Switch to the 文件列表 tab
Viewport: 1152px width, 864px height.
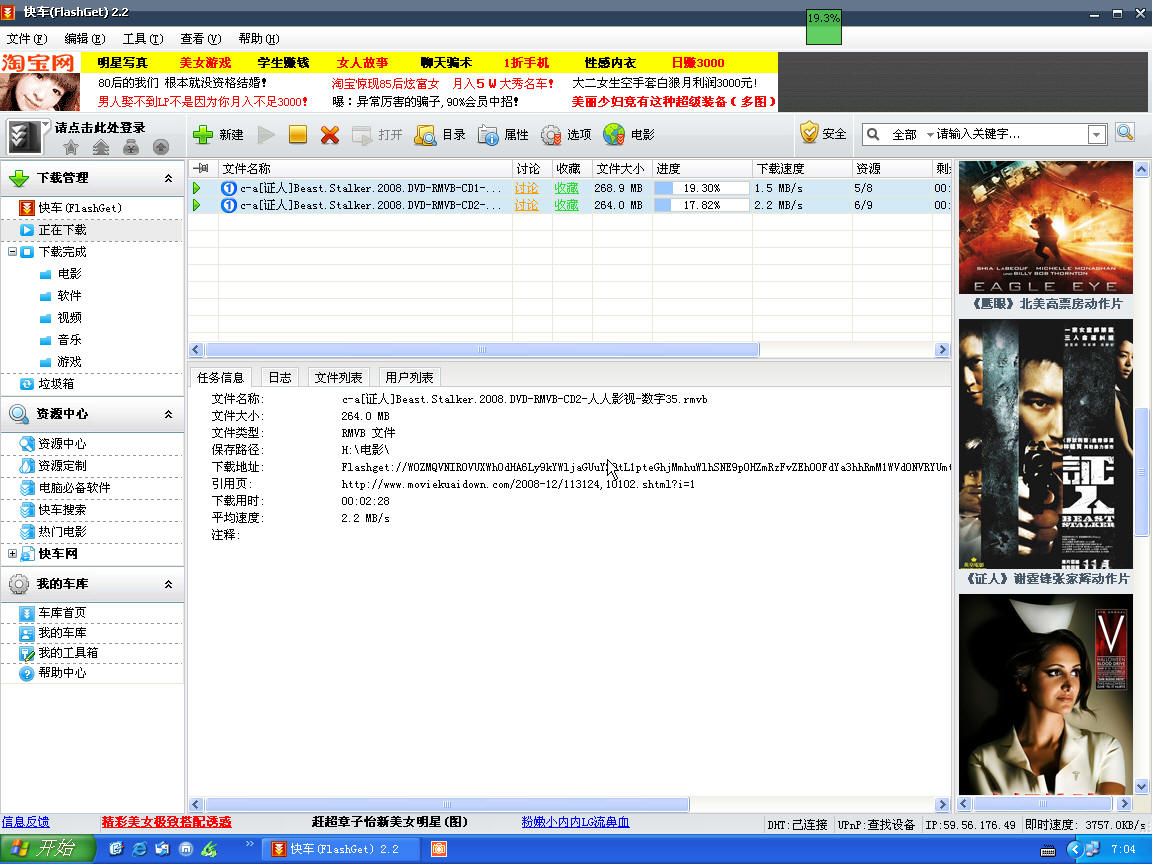tap(338, 378)
